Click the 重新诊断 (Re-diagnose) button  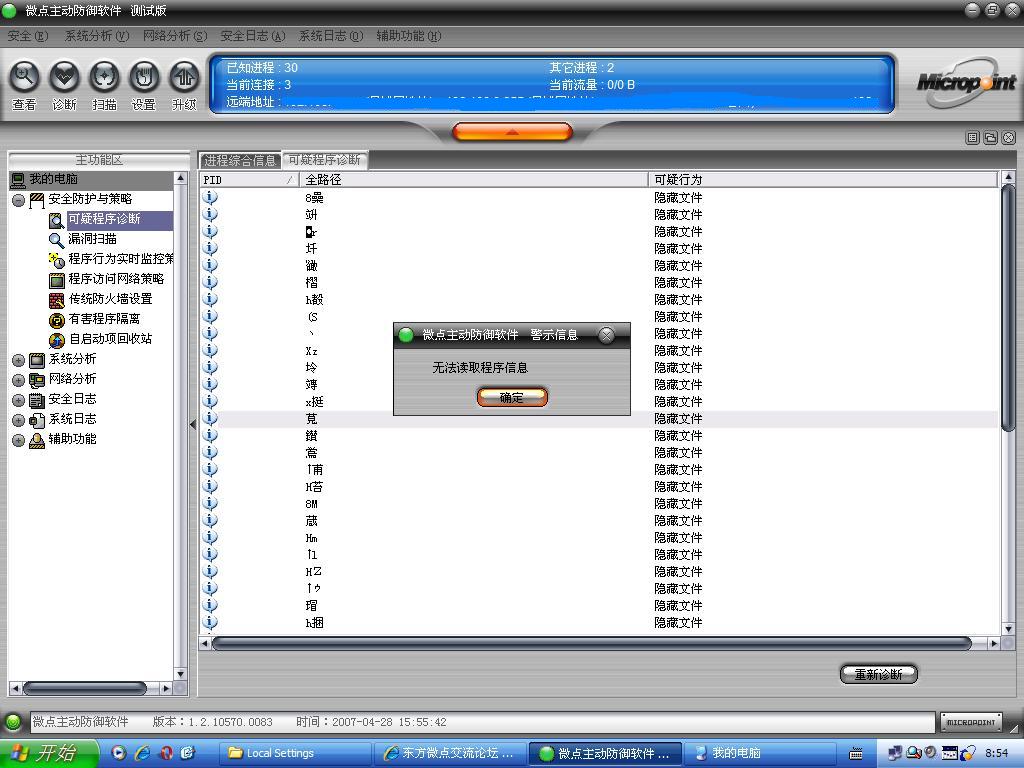[878, 674]
